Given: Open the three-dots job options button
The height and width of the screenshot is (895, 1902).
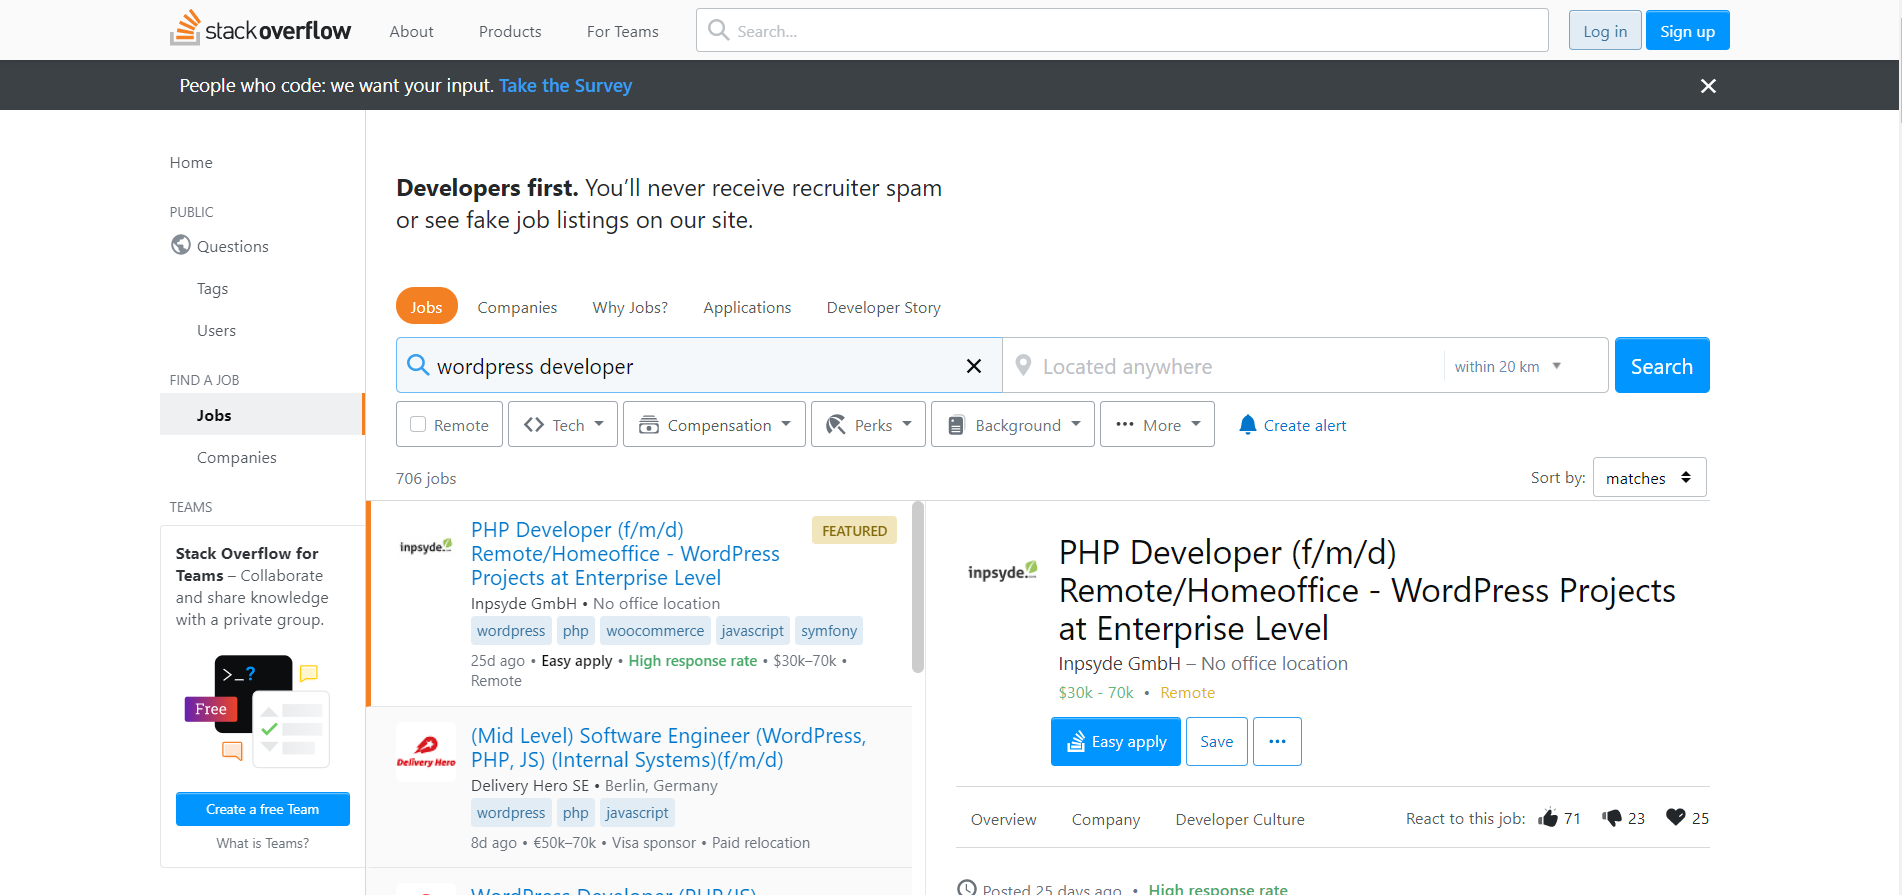Looking at the screenshot, I should pos(1277,742).
